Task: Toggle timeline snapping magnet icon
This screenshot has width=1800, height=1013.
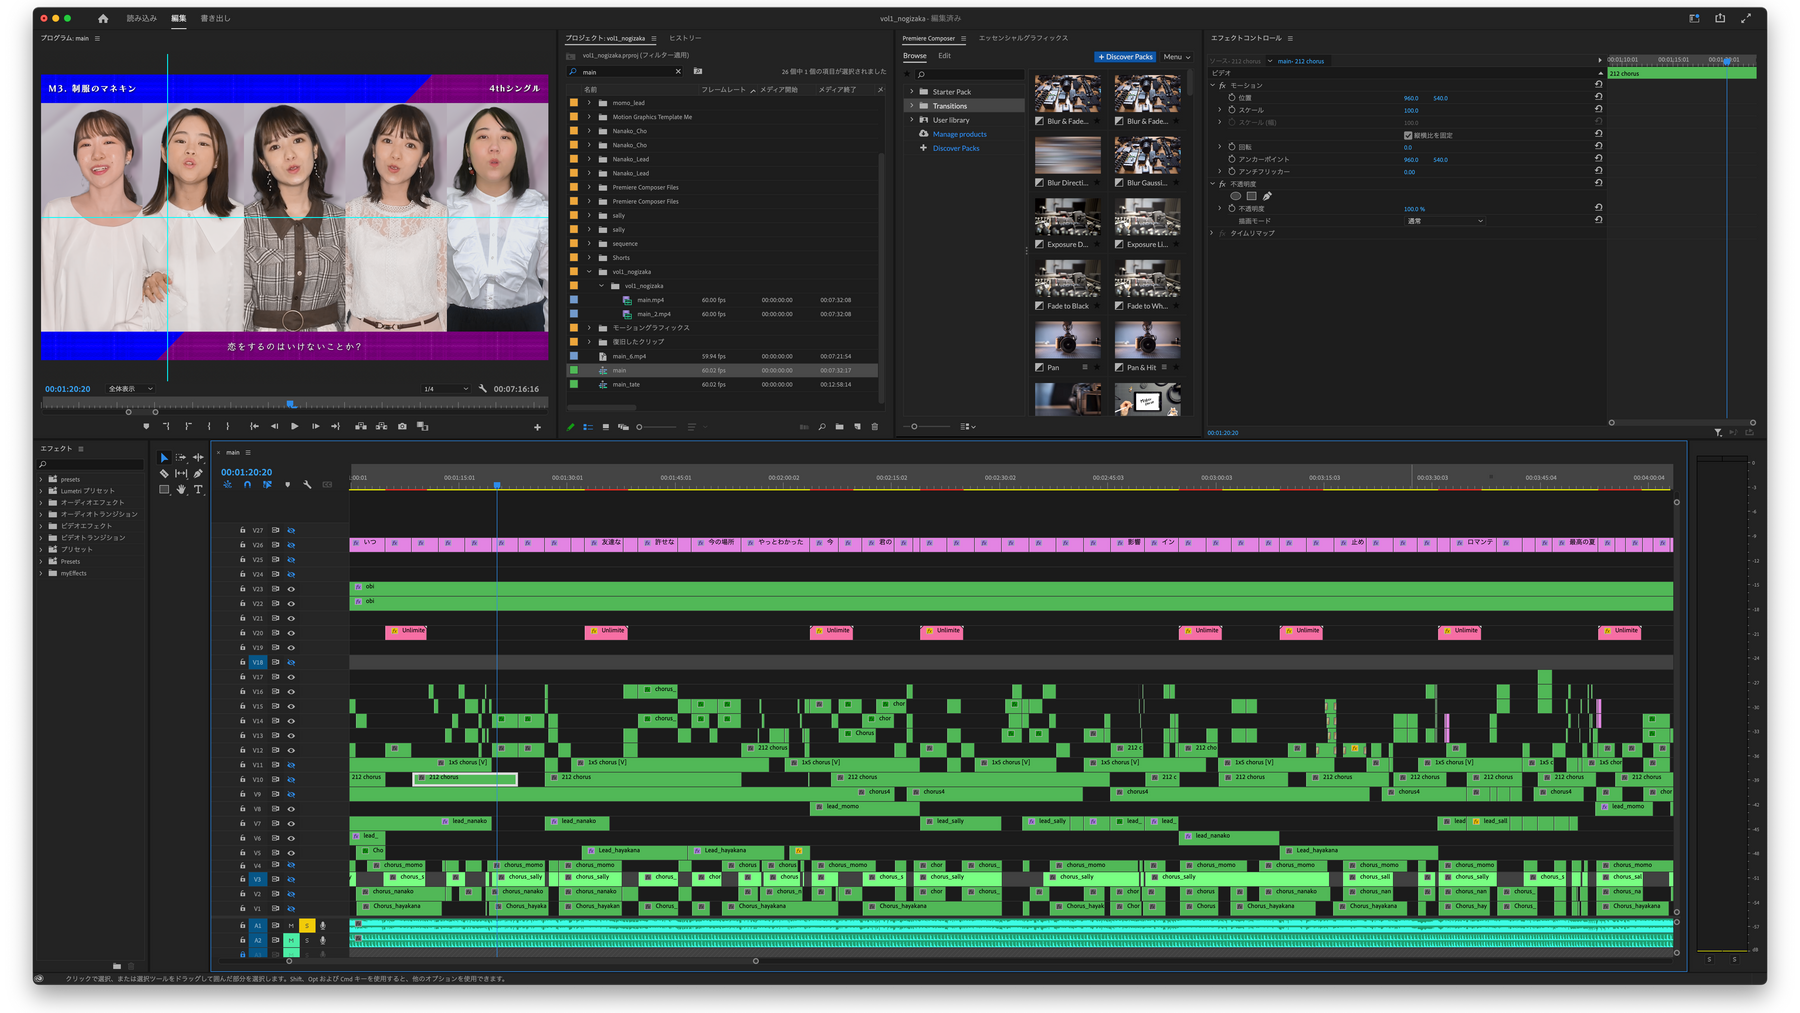Action: (x=247, y=485)
